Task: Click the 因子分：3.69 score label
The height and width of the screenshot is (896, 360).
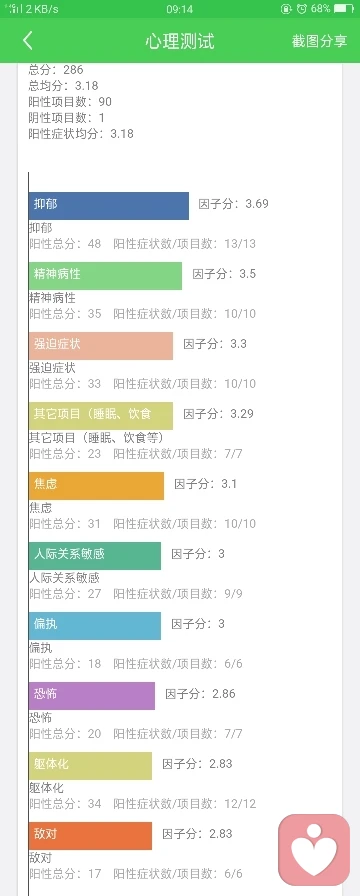Action: coord(234,203)
